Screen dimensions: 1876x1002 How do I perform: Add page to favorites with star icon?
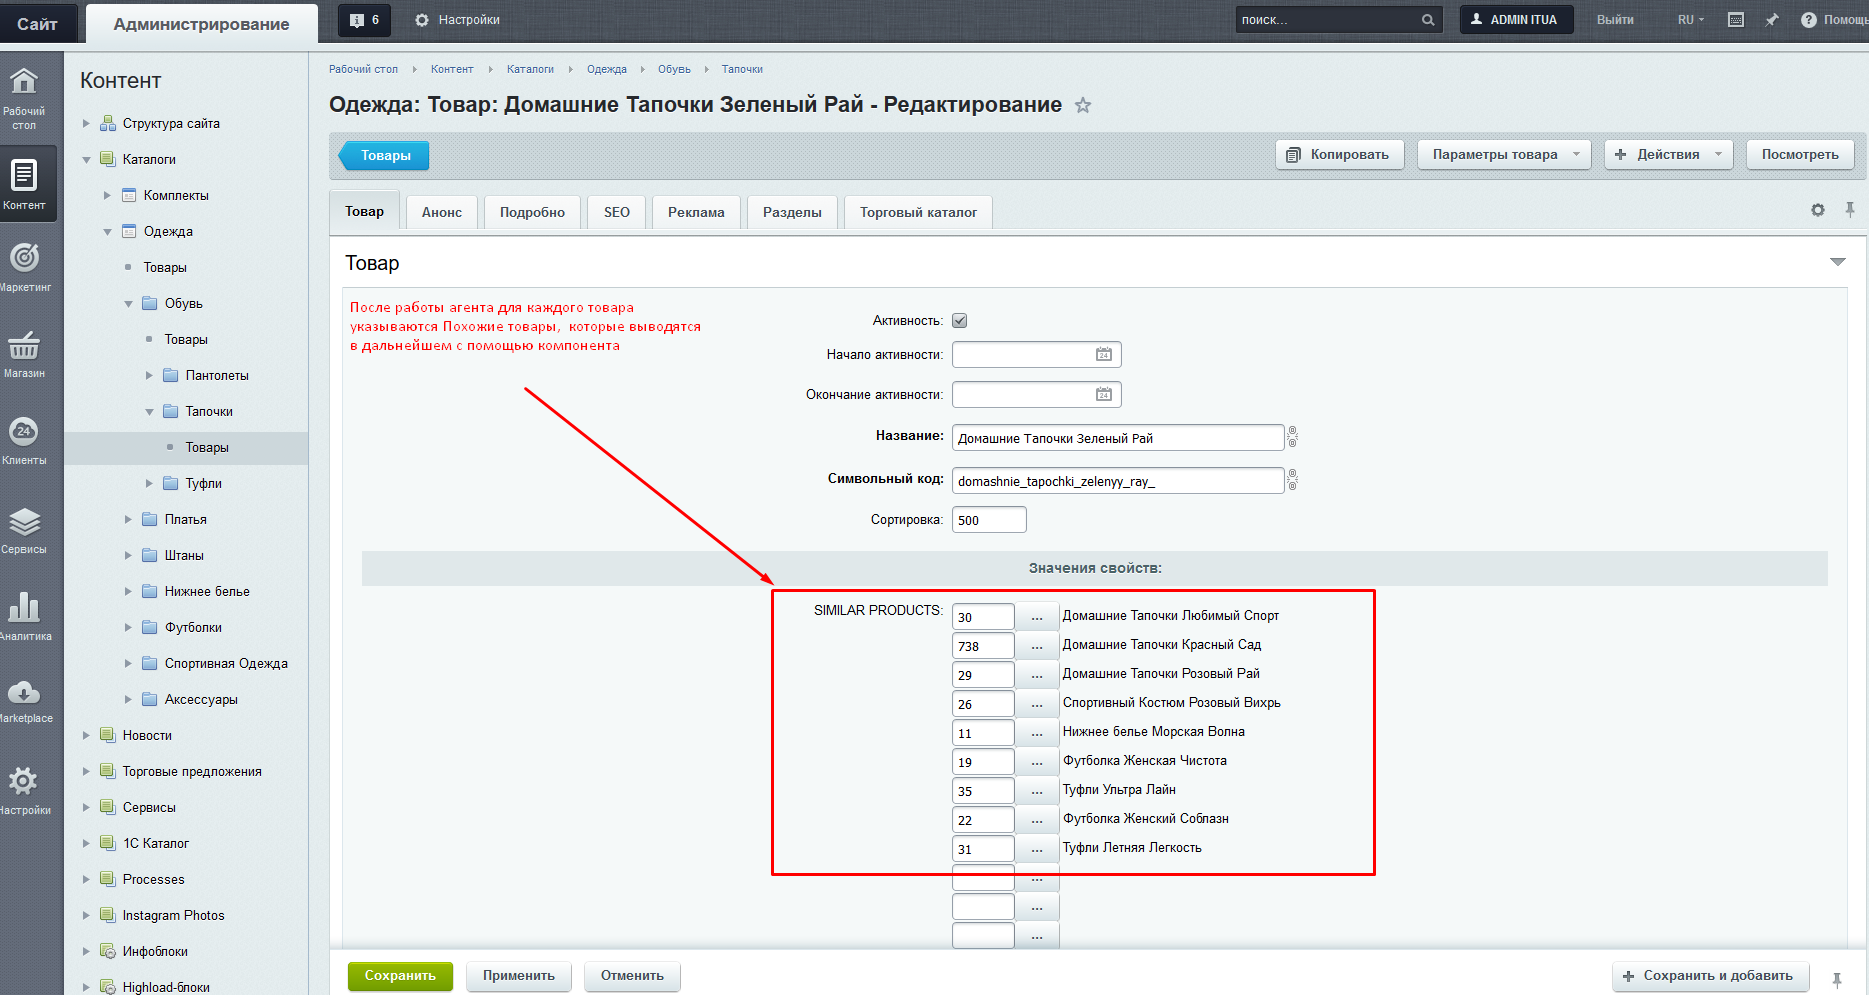pos(1083,106)
